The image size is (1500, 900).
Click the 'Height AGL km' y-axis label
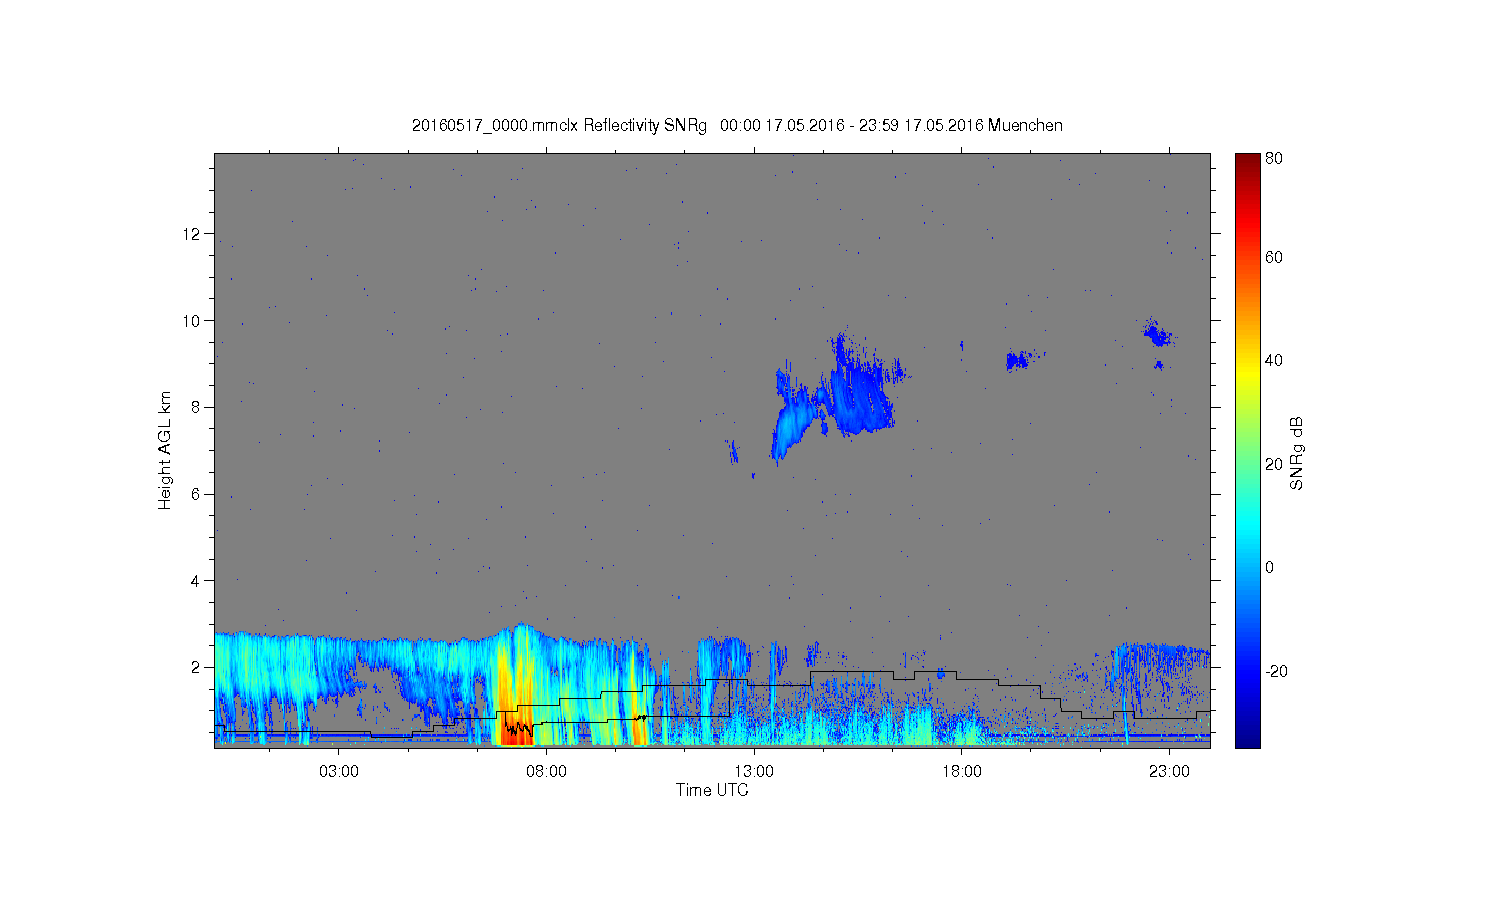pos(165,450)
